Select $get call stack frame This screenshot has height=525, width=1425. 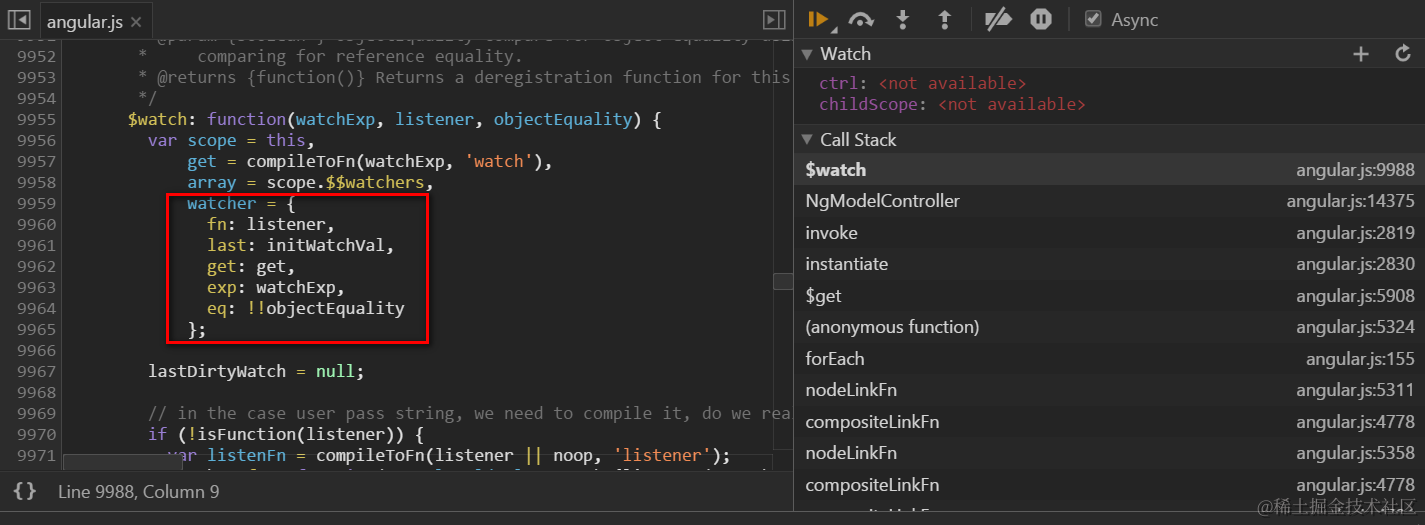point(1109,296)
